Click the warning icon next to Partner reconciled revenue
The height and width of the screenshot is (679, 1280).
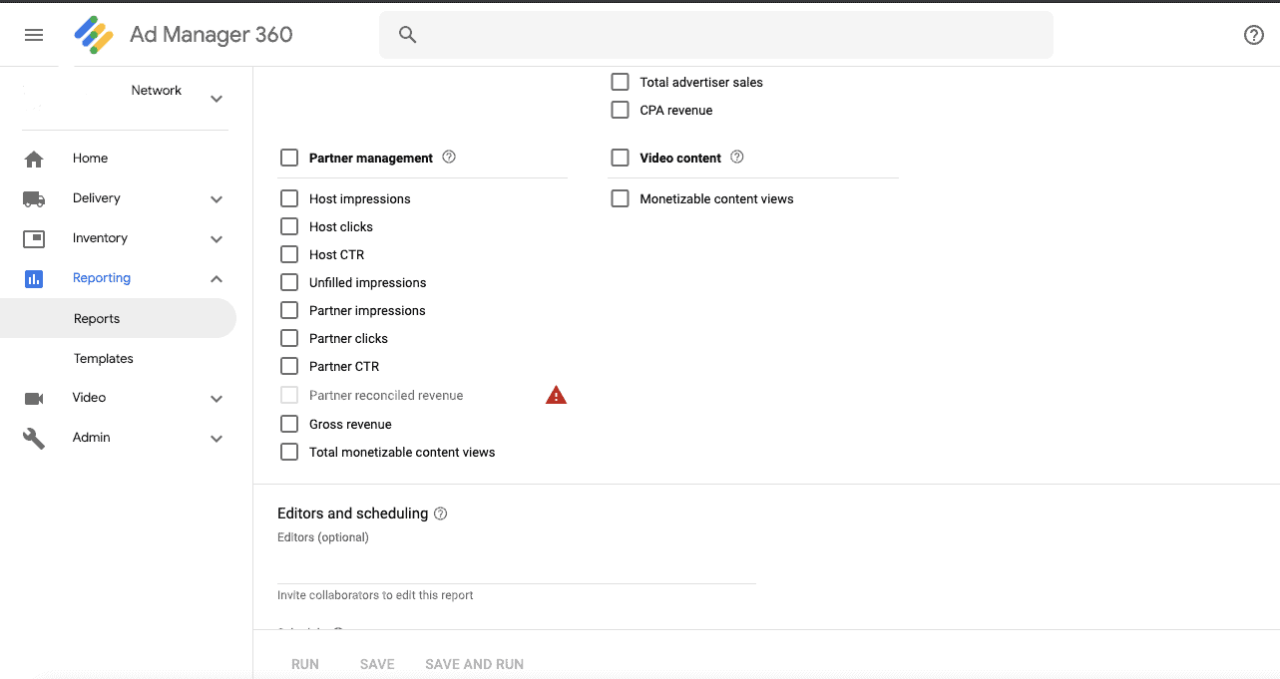click(x=555, y=394)
